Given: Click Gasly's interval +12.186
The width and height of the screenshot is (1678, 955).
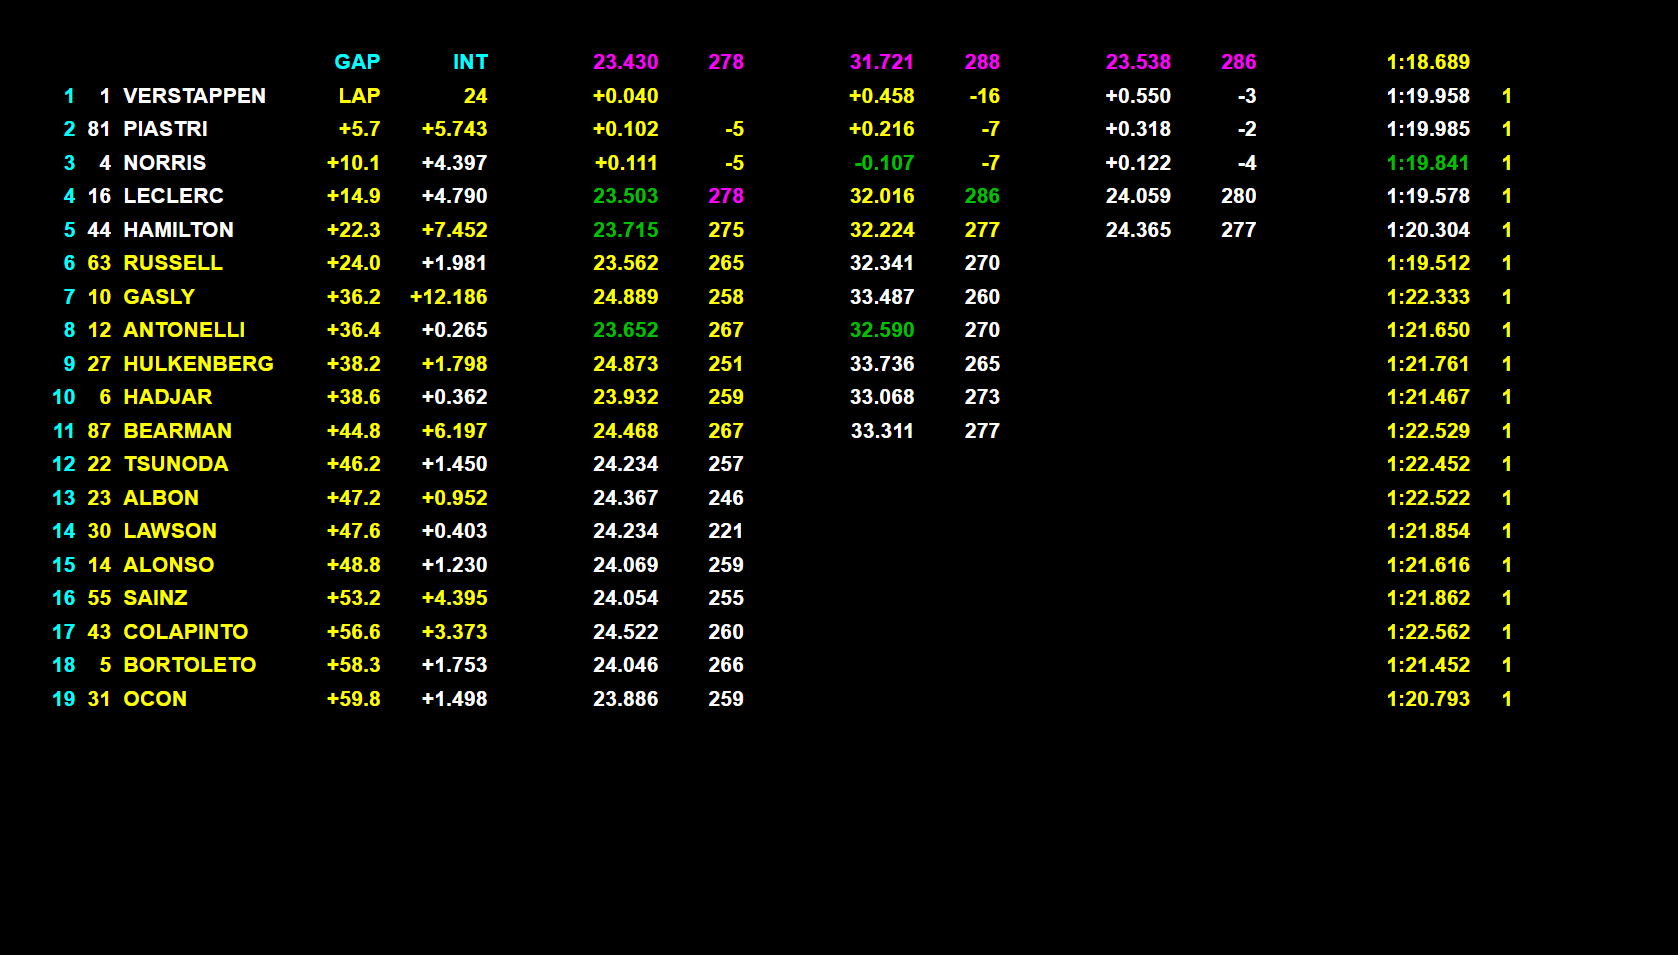Looking at the screenshot, I should coord(449,297).
